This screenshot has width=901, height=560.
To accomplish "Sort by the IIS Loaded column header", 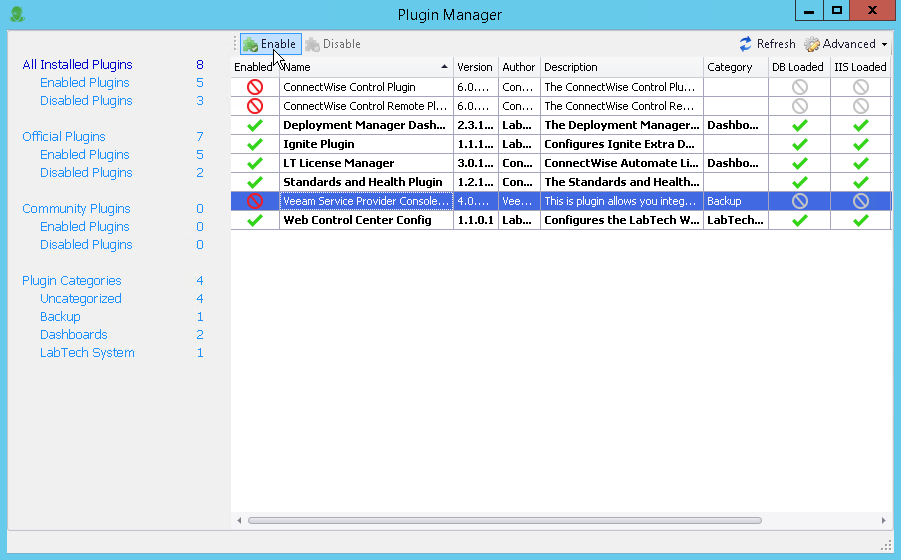I will click(860, 67).
